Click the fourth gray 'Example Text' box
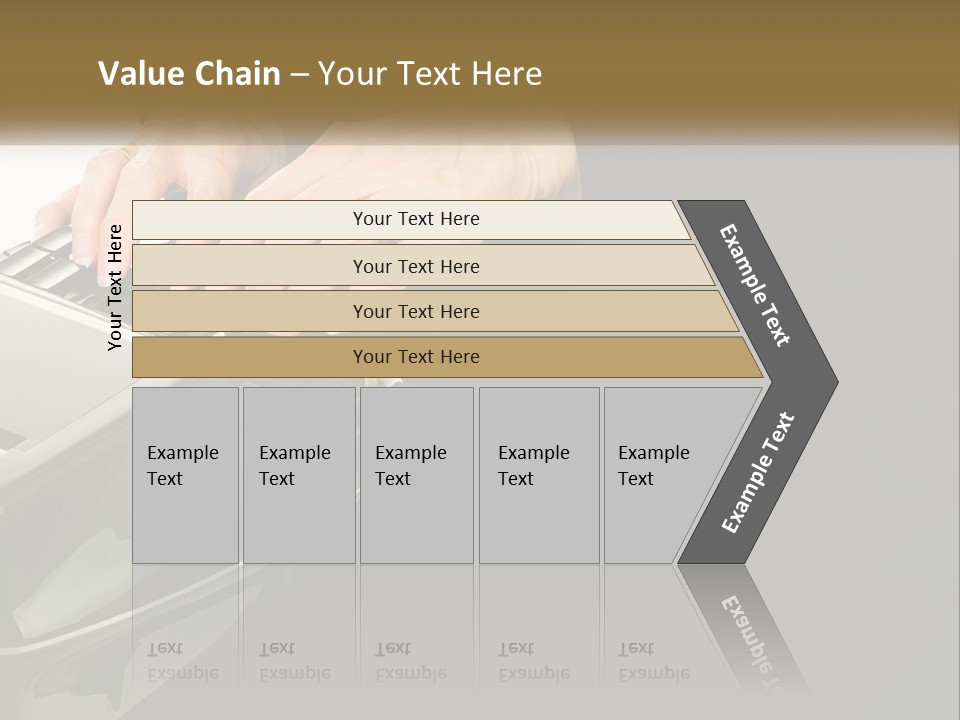The width and height of the screenshot is (960, 720). (x=539, y=475)
